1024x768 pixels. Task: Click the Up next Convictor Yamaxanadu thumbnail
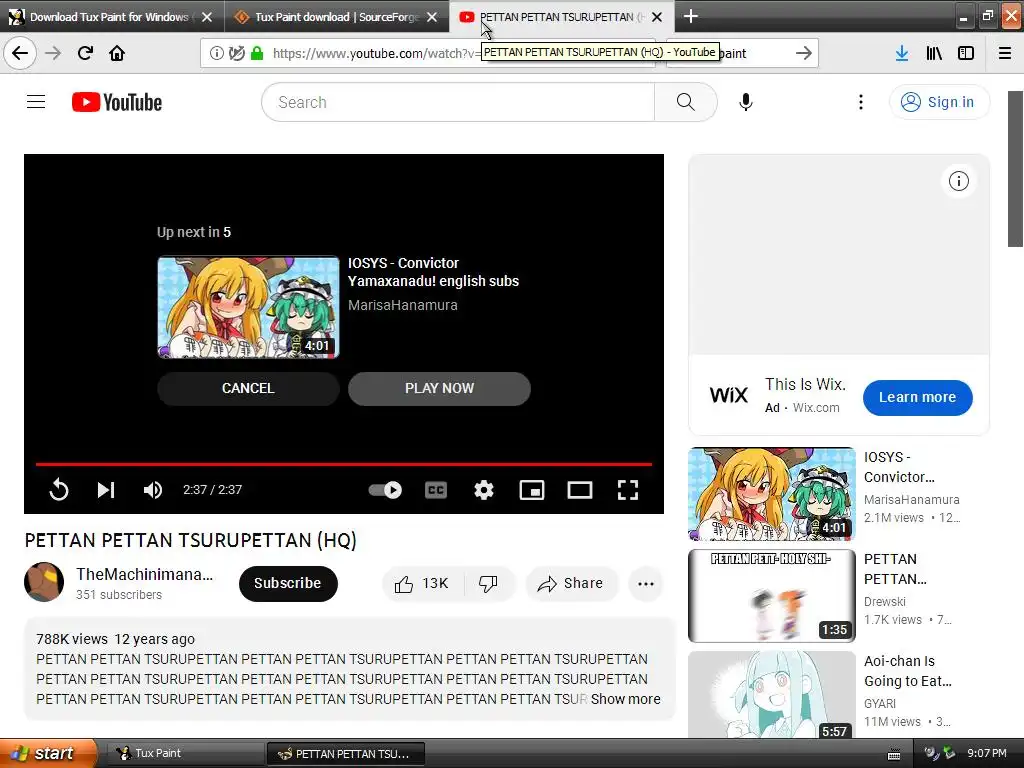[248, 307]
